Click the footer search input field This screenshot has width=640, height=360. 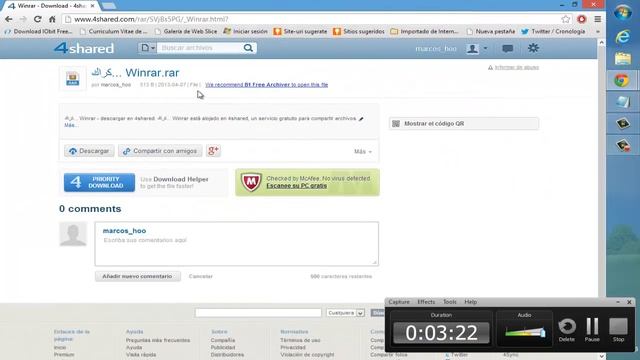[258, 313]
